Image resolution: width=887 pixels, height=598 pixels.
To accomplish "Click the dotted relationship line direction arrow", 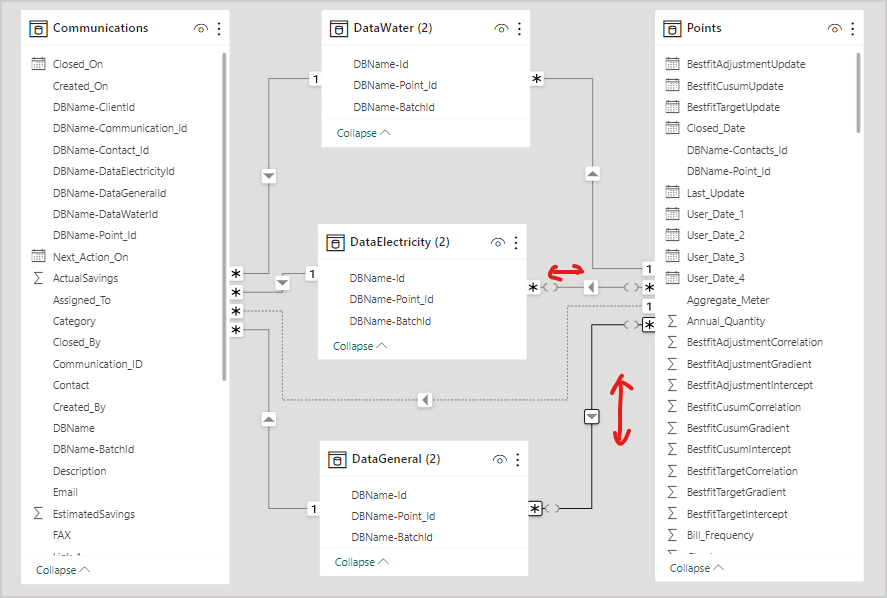I will [425, 400].
